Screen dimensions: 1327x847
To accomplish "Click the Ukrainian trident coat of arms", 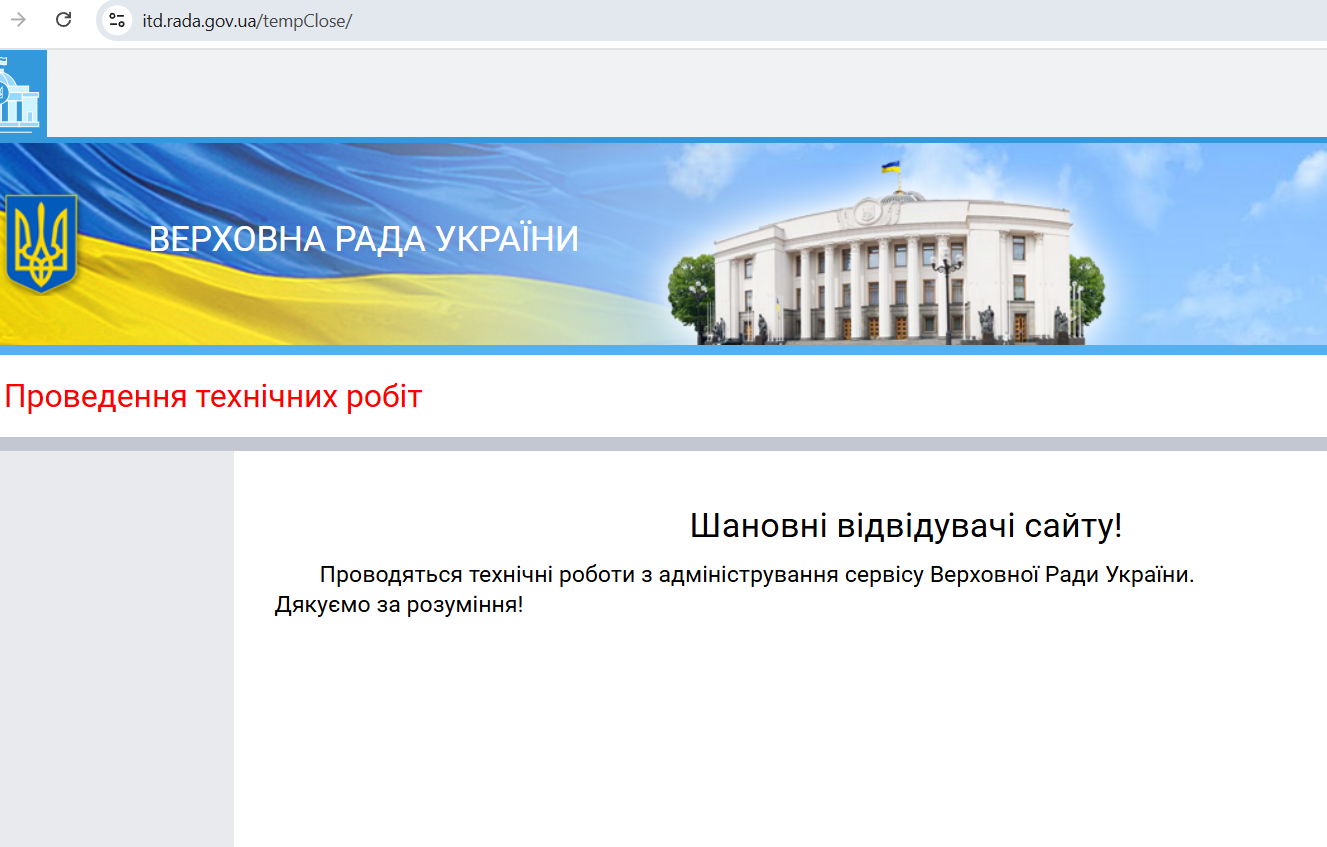I will [x=41, y=243].
